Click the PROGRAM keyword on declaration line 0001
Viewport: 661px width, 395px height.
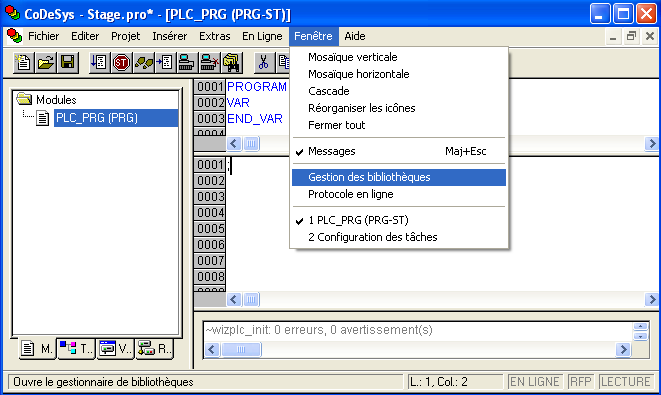[257, 87]
